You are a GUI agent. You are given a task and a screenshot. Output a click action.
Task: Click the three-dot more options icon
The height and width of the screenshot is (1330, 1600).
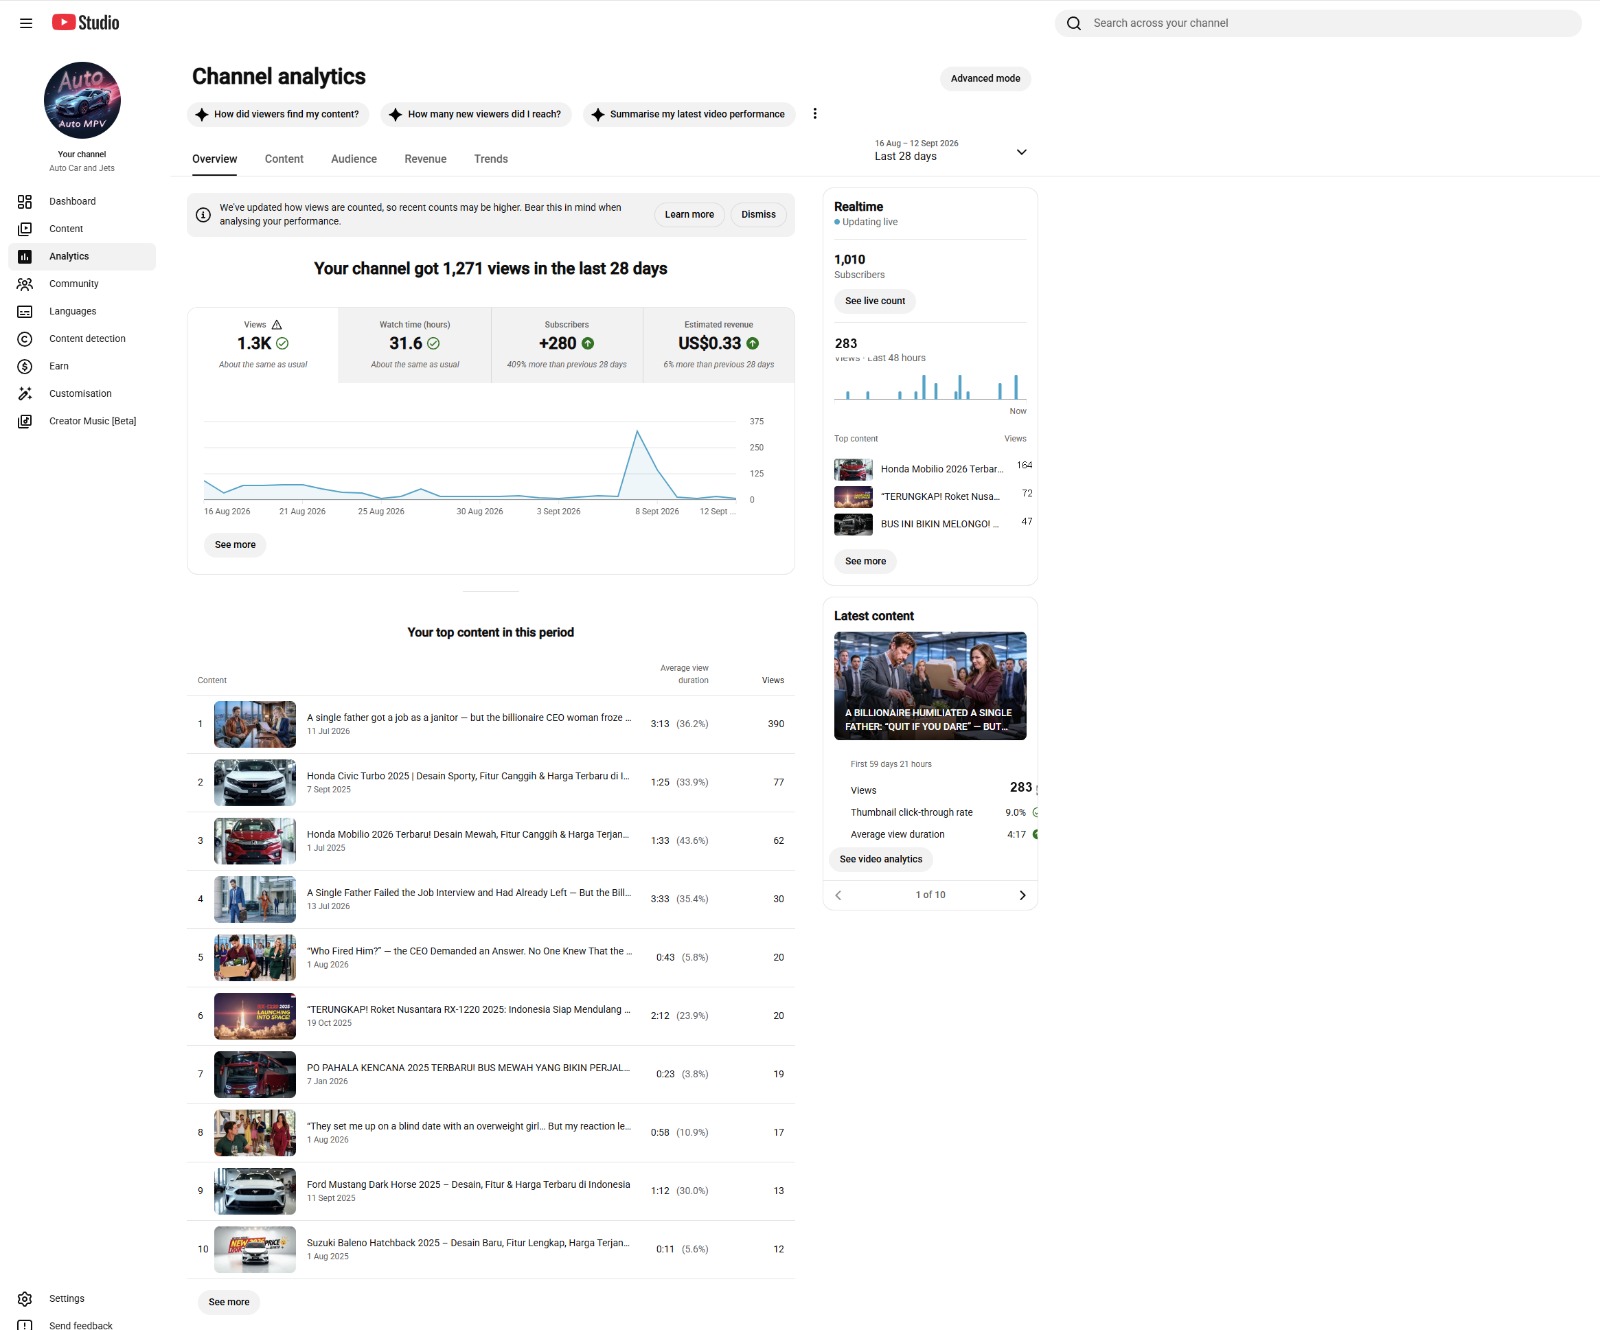click(815, 114)
